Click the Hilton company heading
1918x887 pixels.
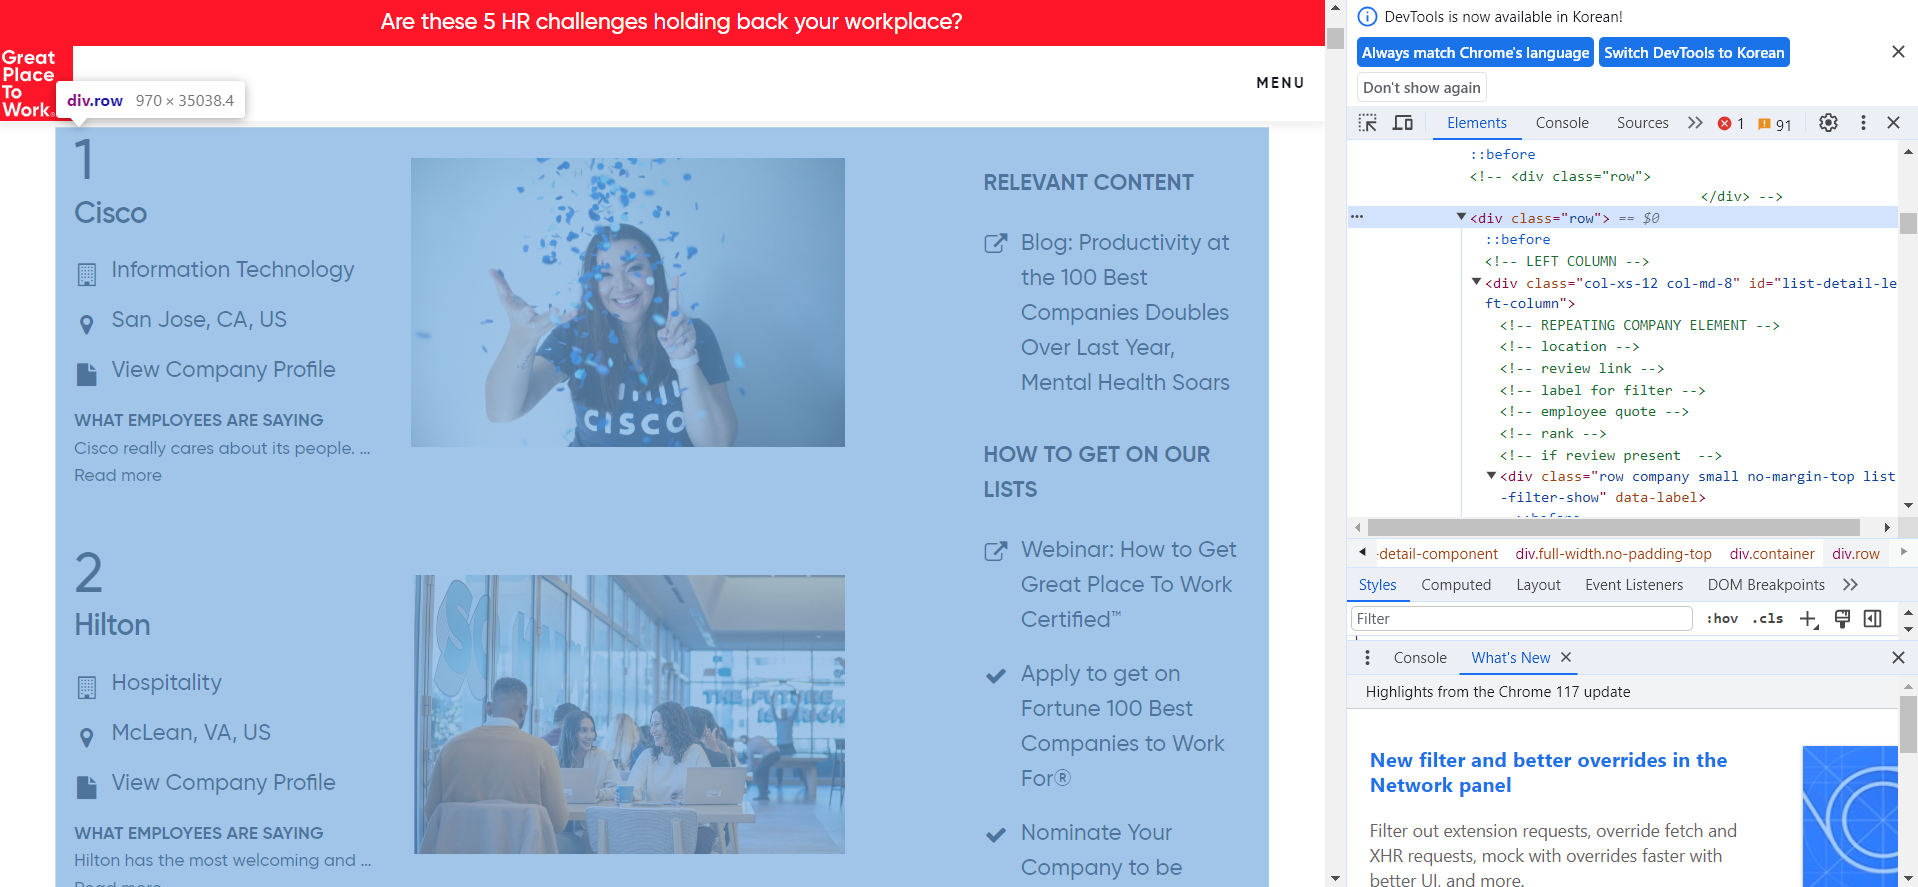[112, 625]
